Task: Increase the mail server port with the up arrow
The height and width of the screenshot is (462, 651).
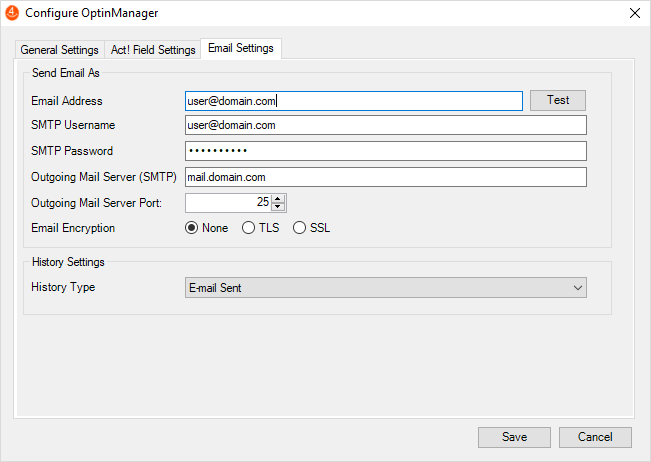Action: [x=278, y=198]
